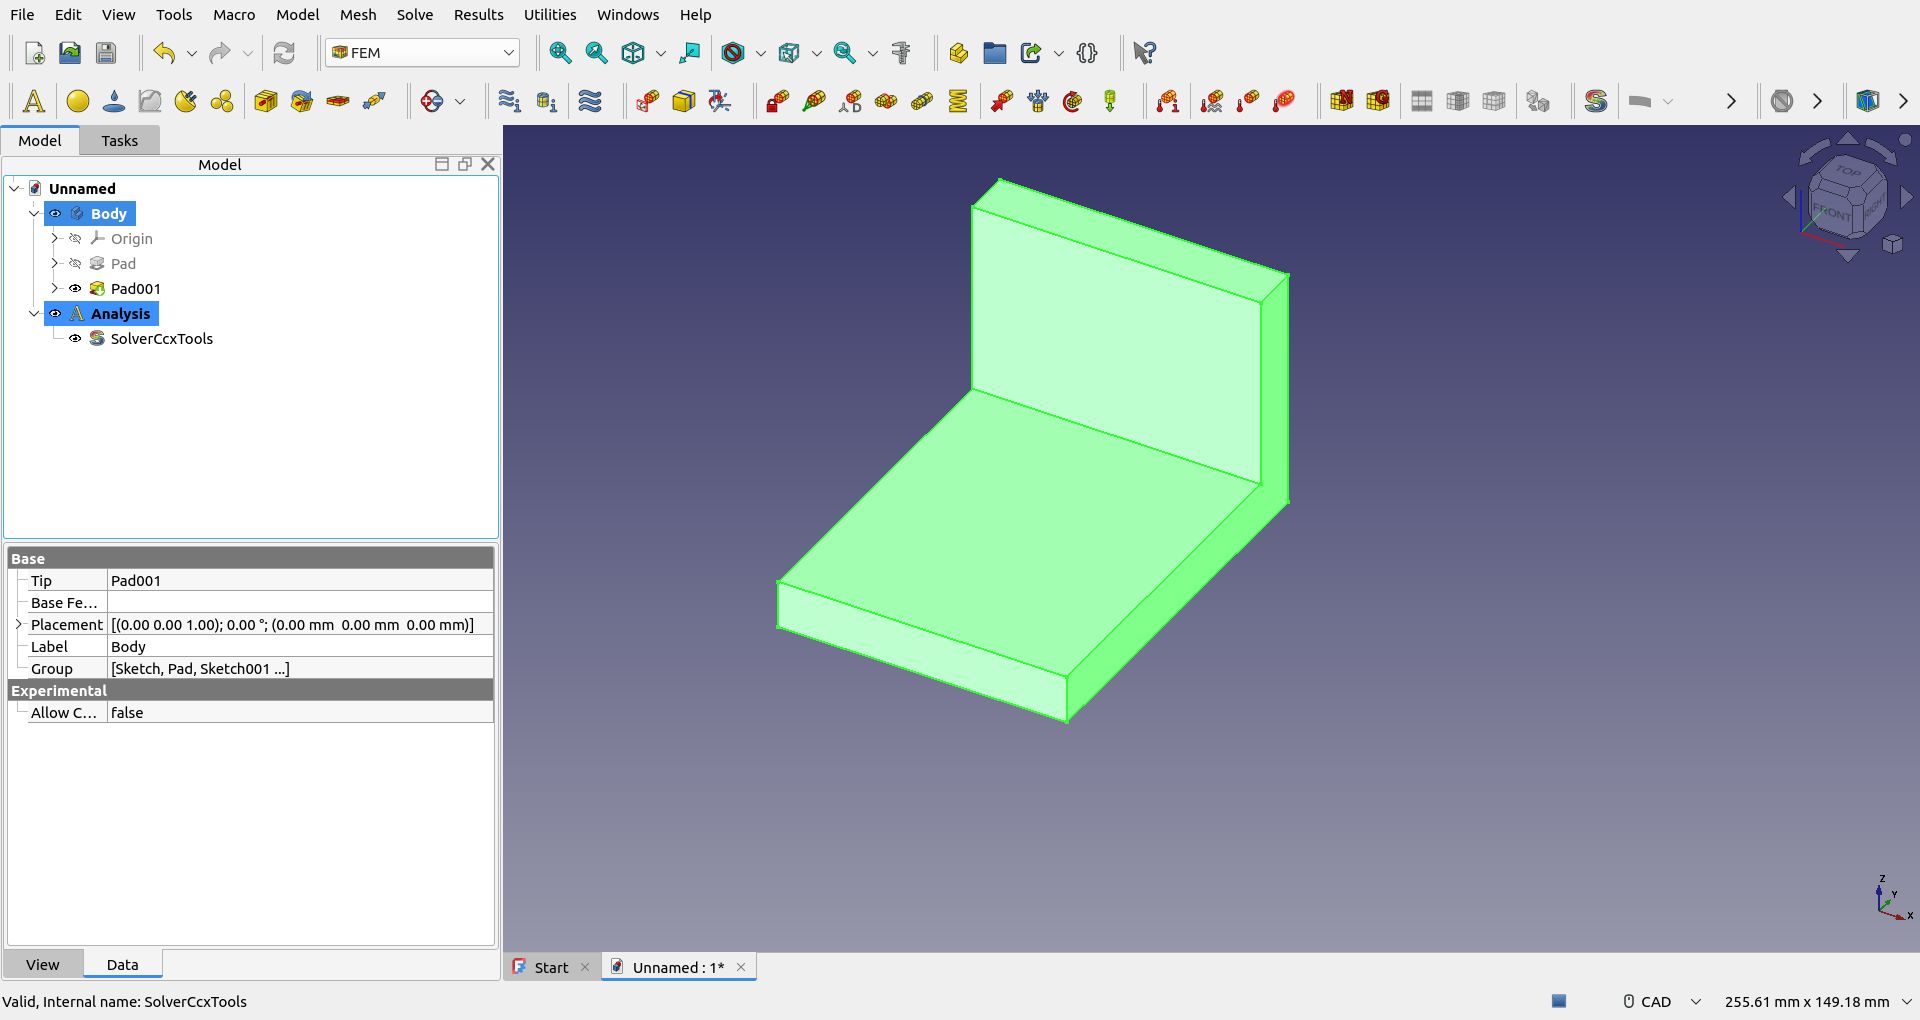The image size is (1920, 1020).
Task: Expand the Pad001 tree item
Action: pos(55,289)
